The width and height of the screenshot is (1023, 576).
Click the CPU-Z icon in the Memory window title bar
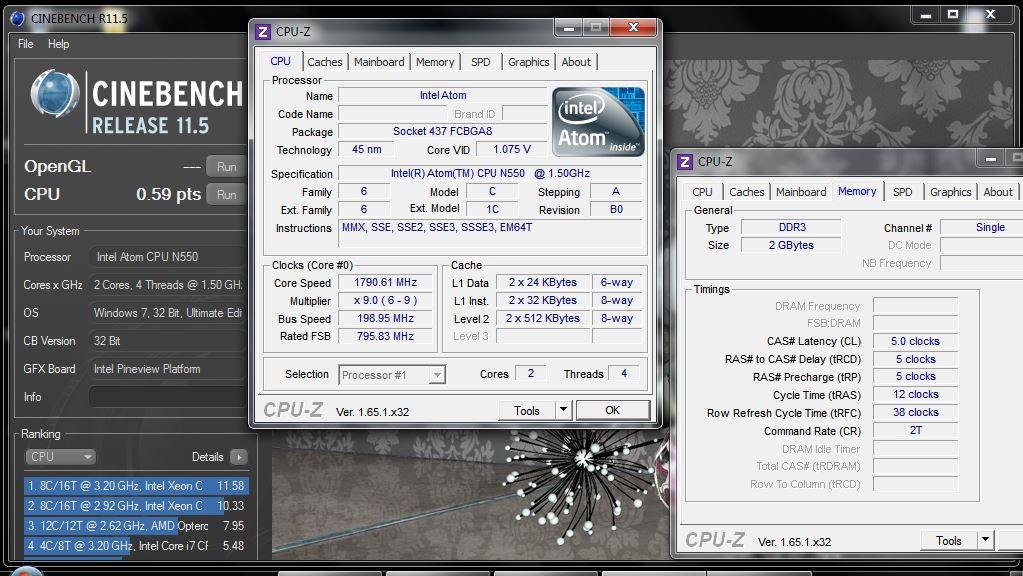click(685, 162)
